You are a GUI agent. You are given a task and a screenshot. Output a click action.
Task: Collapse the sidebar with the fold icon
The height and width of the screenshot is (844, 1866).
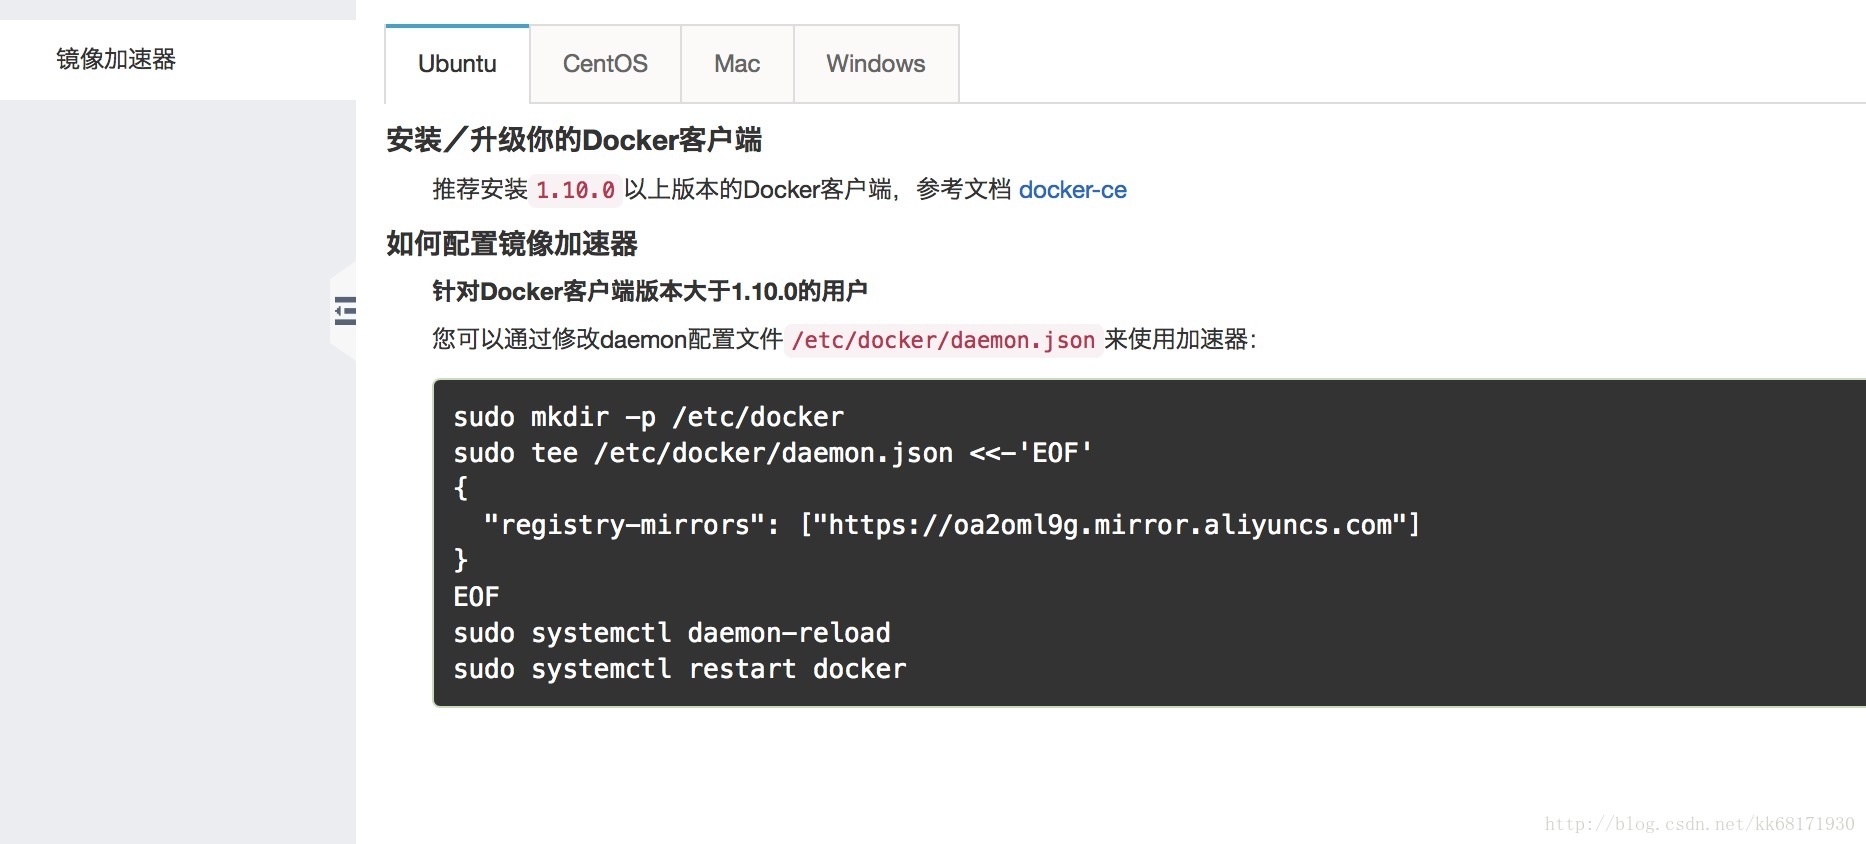point(345,311)
